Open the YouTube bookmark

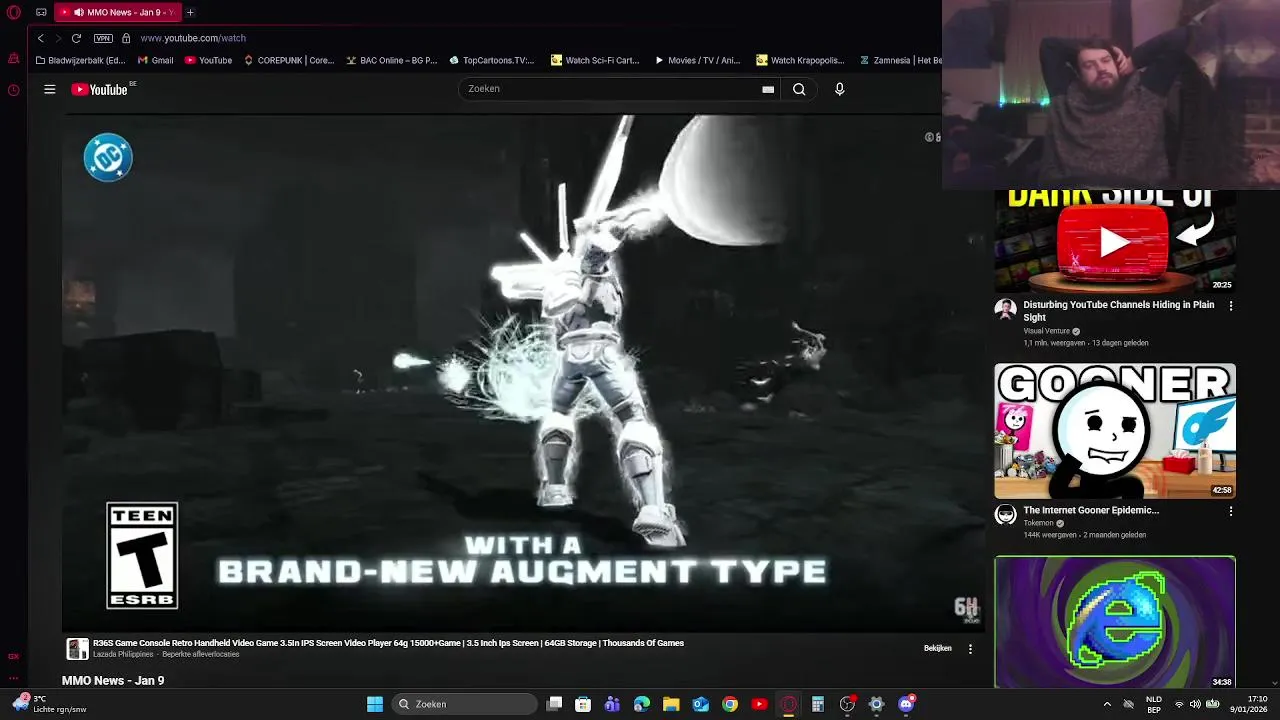(x=208, y=60)
